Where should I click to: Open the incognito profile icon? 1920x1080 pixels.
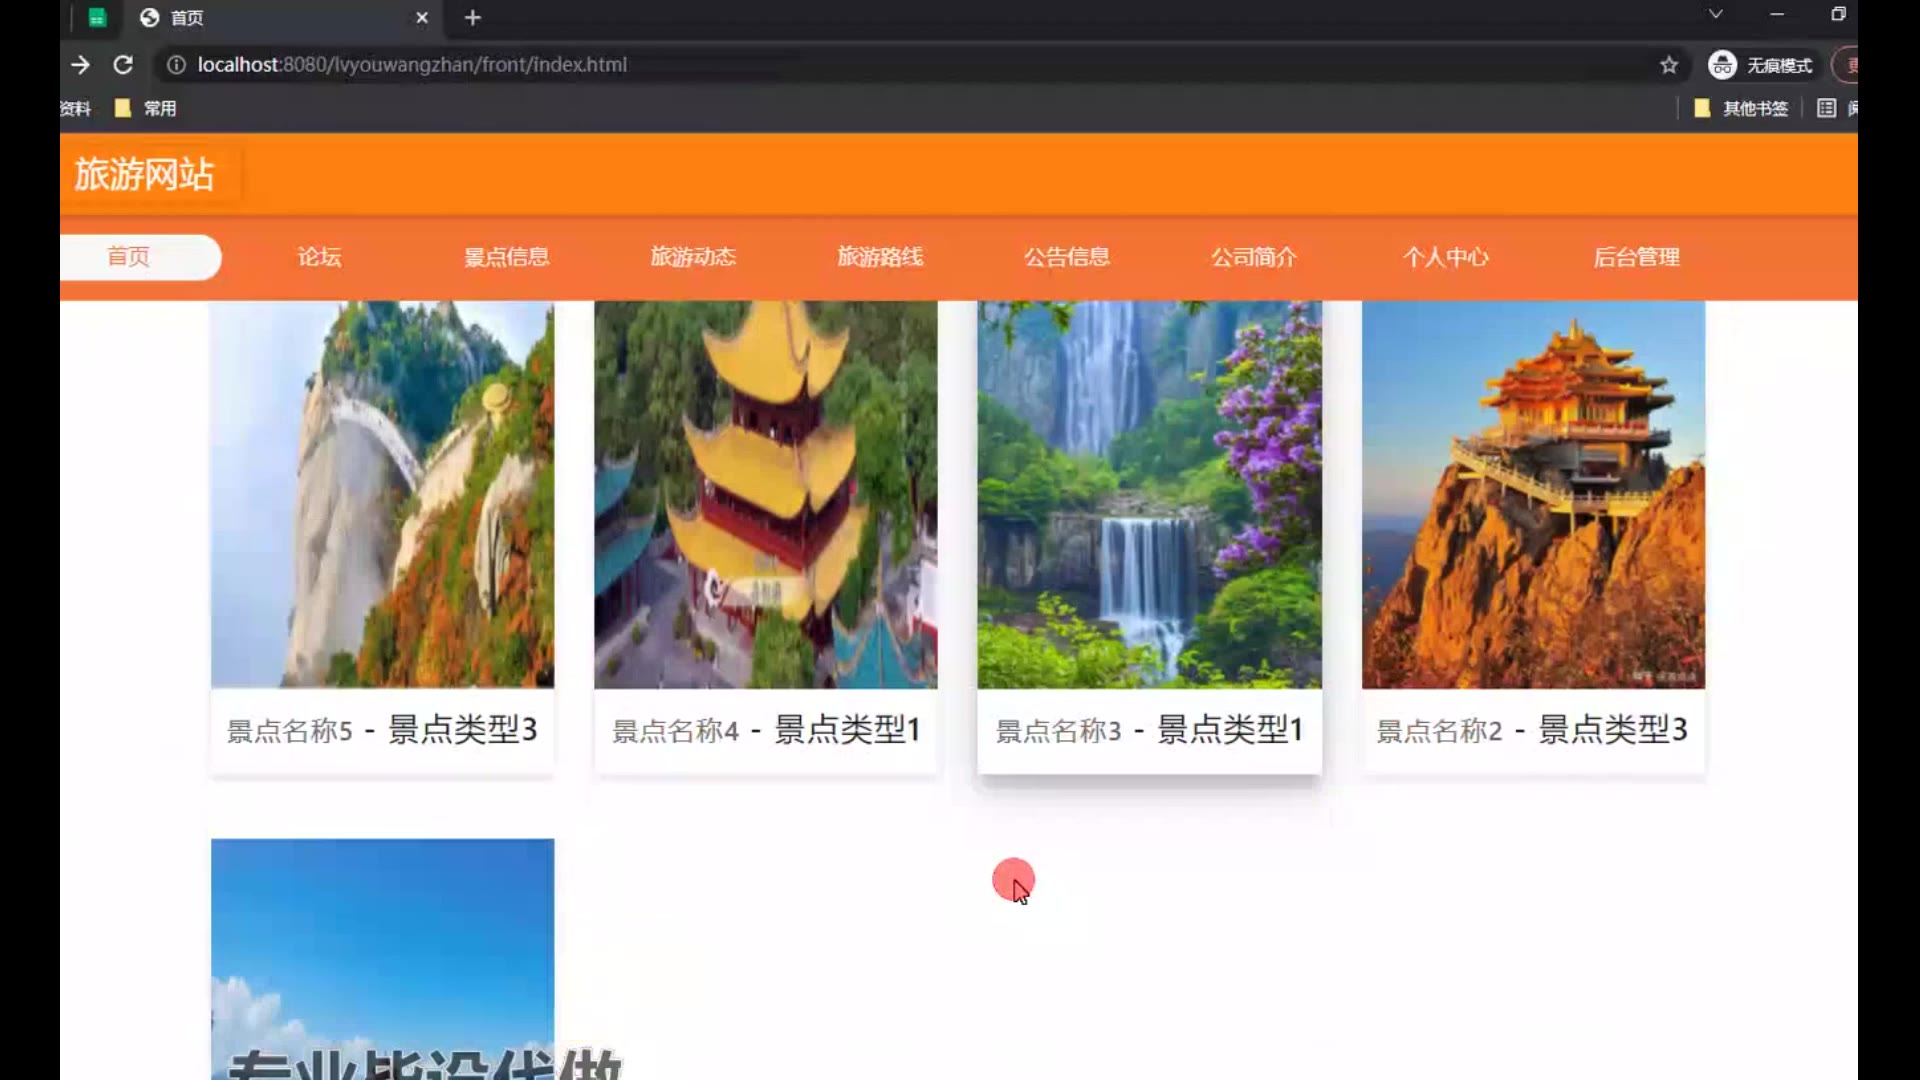(x=1722, y=65)
